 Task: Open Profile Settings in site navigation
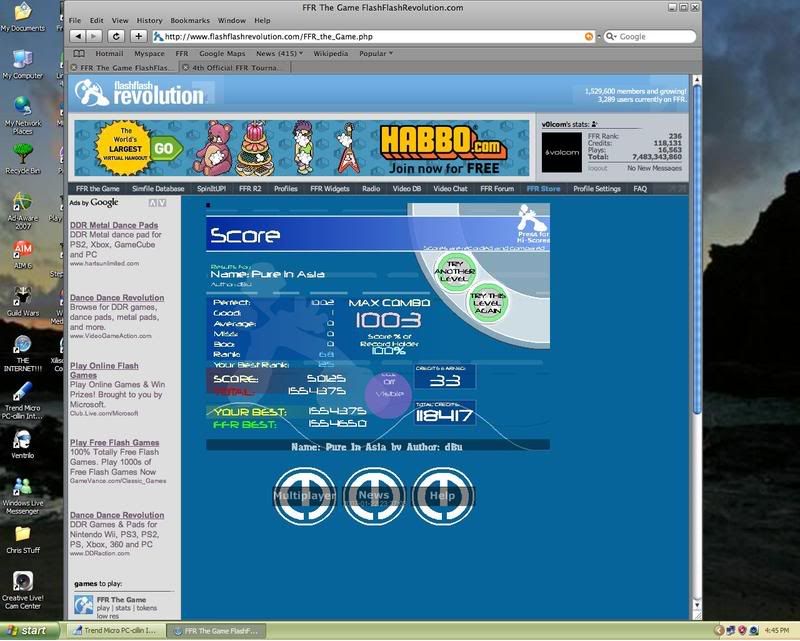click(x=597, y=189)
